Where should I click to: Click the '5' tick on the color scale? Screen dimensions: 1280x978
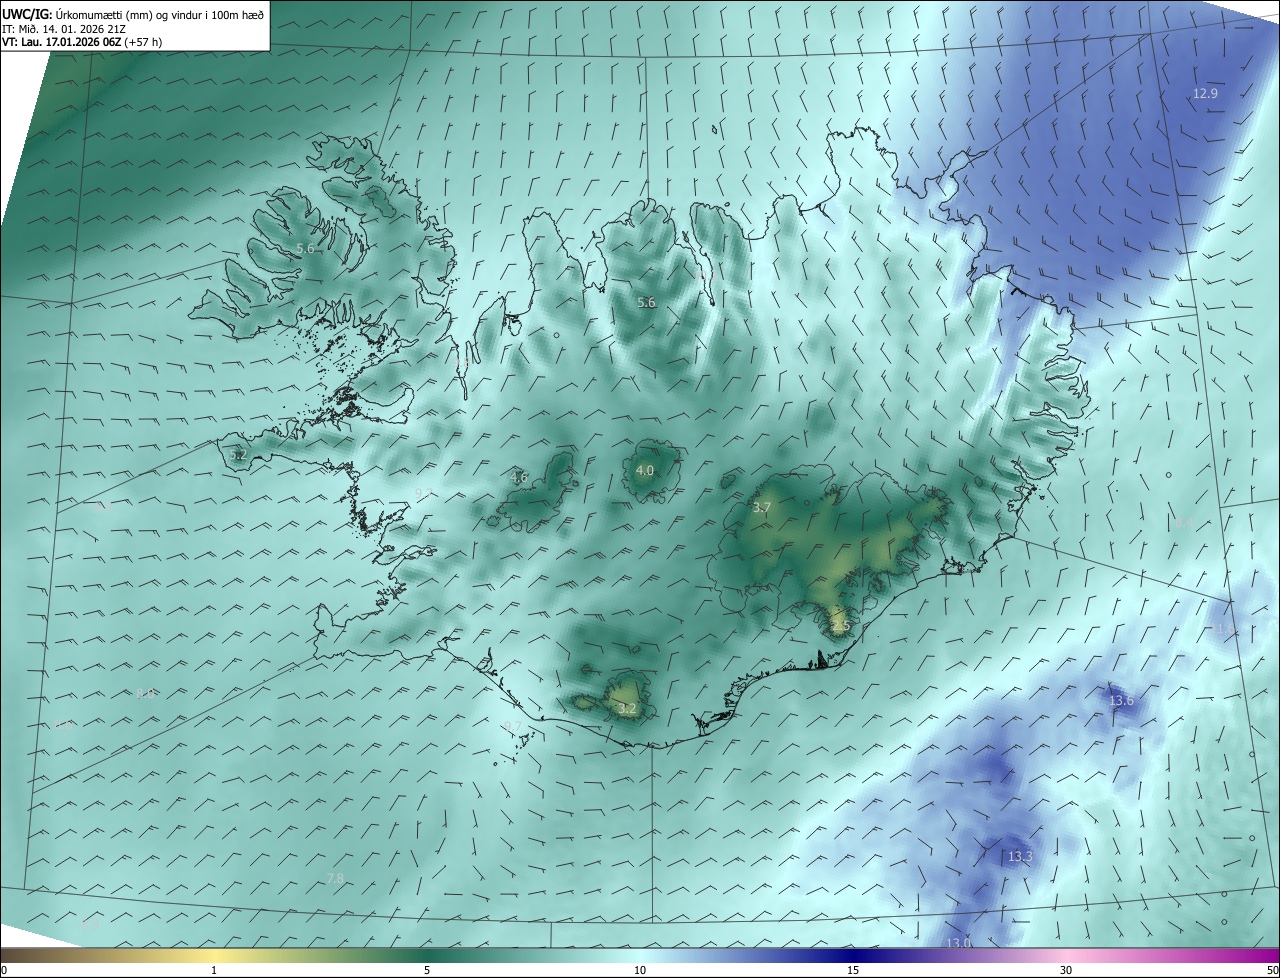point(427,970)
